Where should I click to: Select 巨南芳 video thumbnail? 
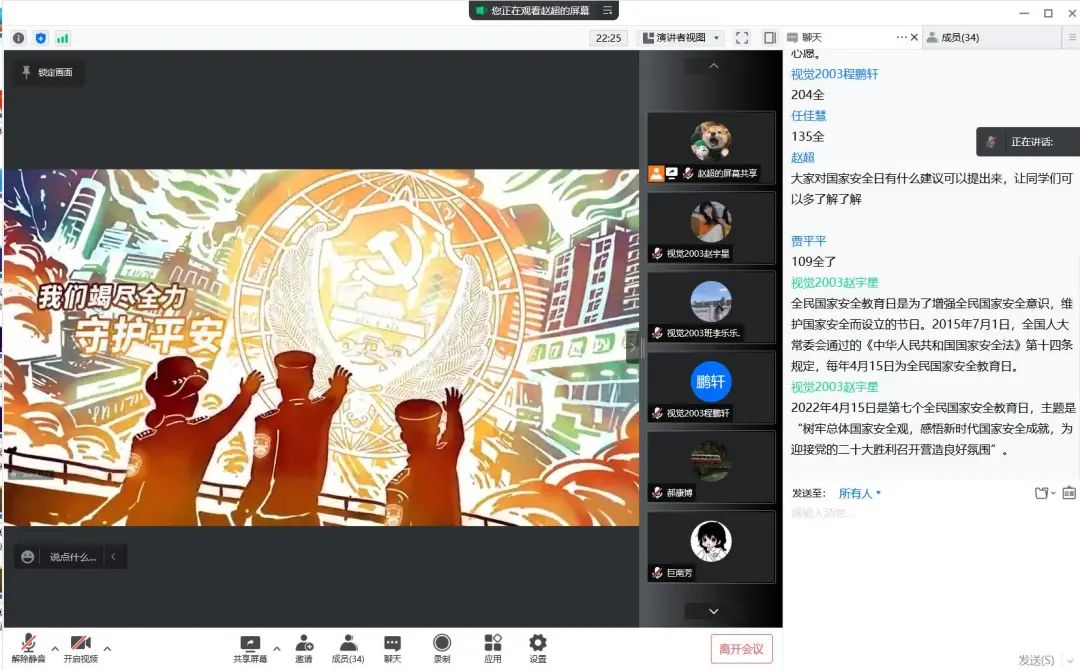click(x=712, y=547)
